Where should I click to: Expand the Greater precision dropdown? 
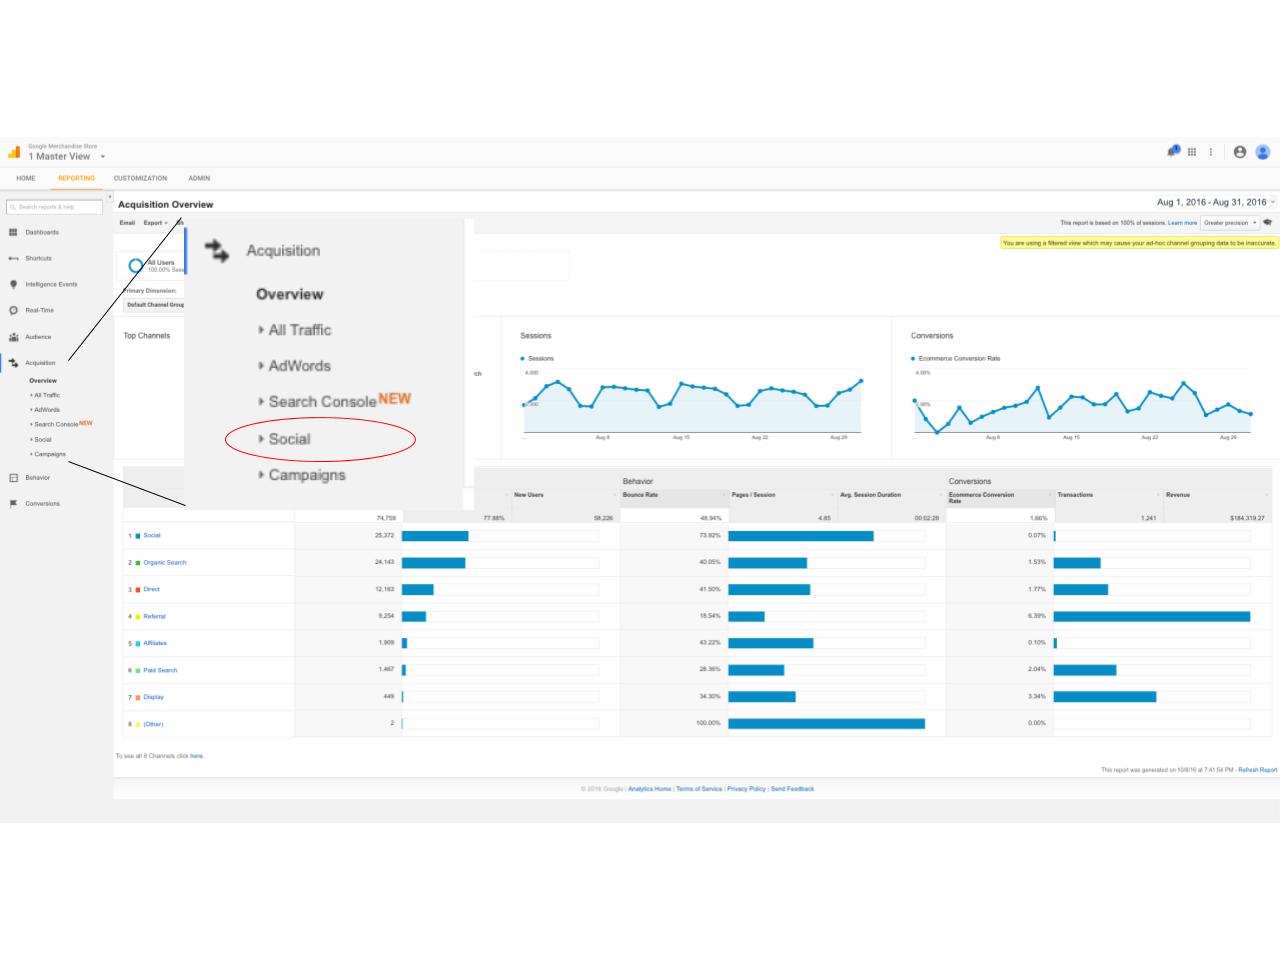[x=1230, y=223]
